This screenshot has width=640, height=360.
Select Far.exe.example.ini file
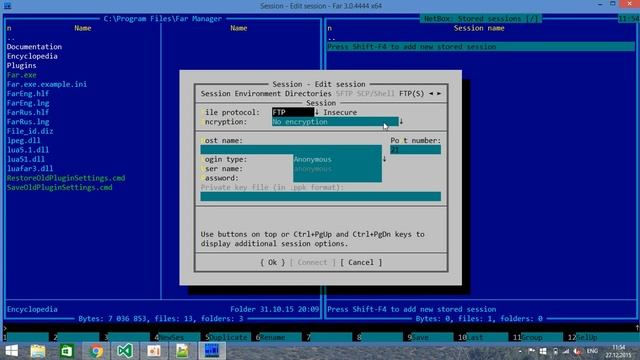pos(47,84)
